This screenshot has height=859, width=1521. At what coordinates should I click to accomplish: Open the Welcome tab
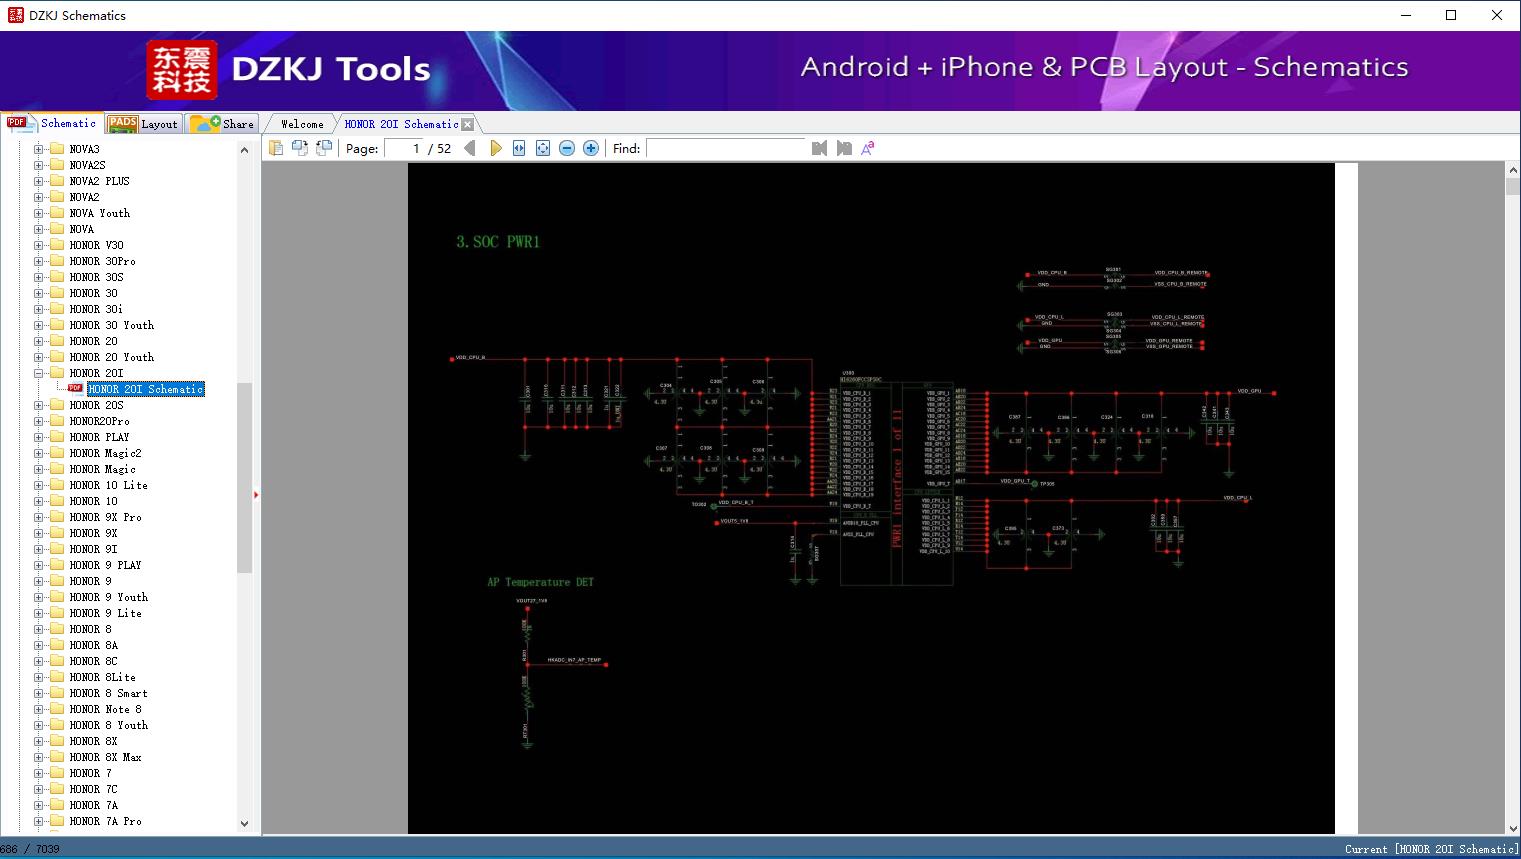click(302, 124)
